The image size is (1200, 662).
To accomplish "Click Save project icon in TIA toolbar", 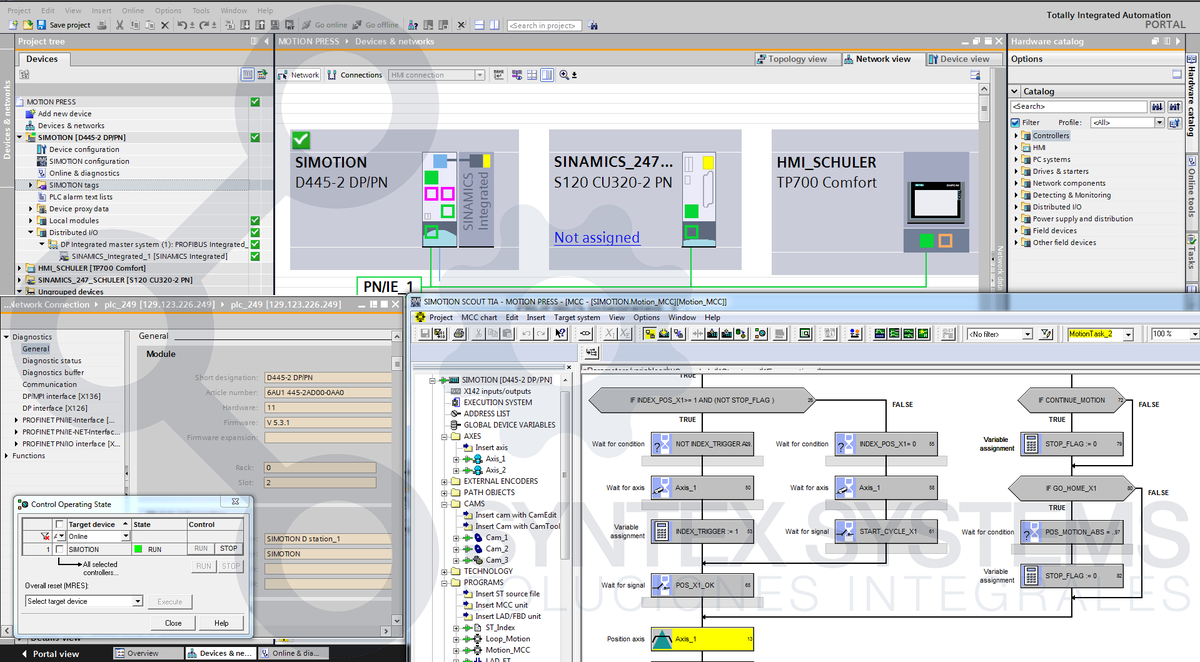I will pos(41,25).
